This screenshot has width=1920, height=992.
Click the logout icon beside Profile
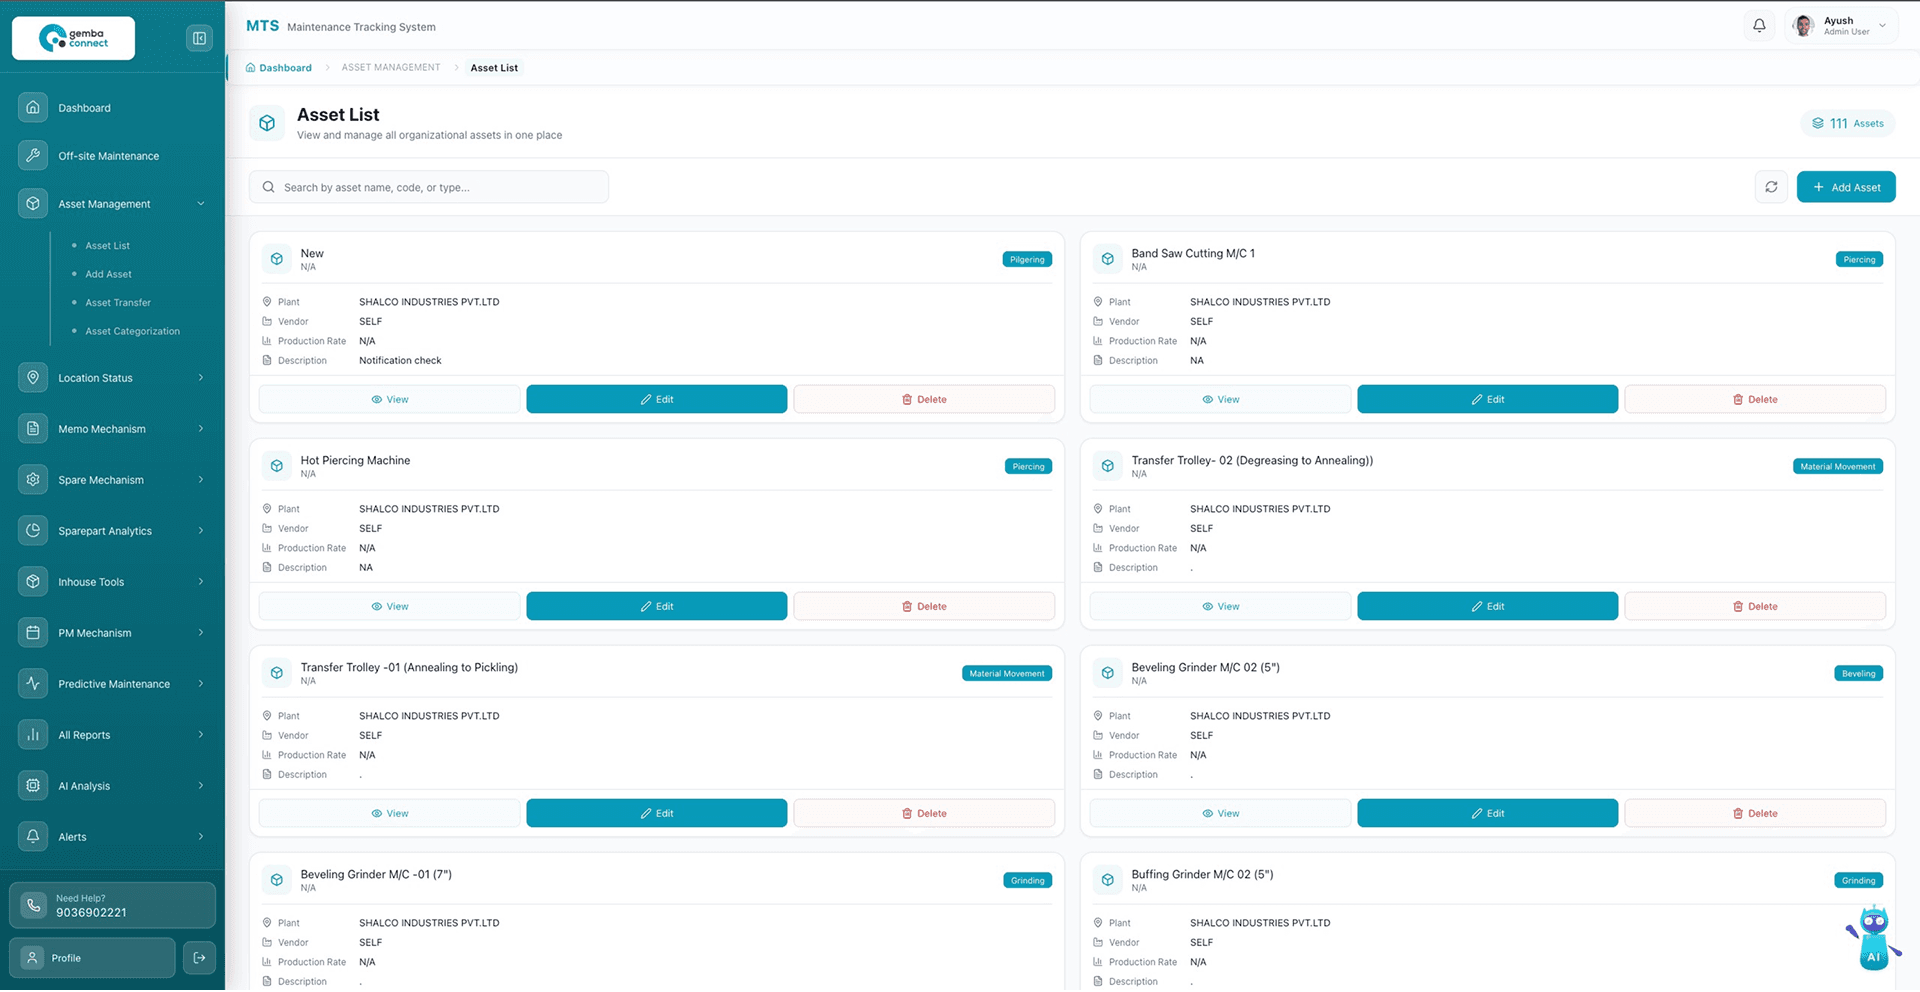(x=199, y=958)
